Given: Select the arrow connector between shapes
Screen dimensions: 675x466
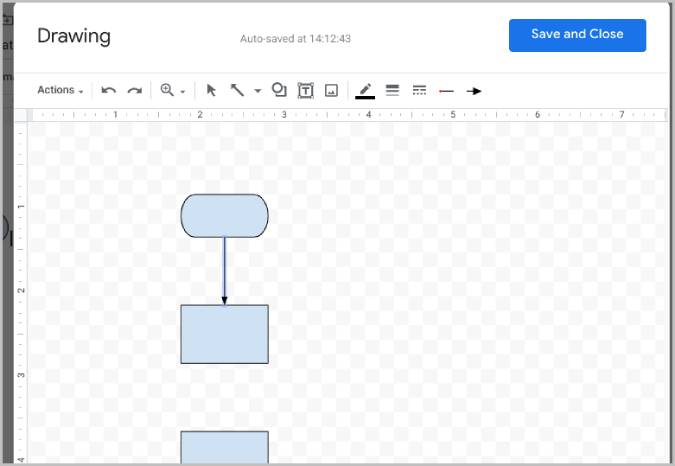Looking at the screenshot, I should 224,270.
